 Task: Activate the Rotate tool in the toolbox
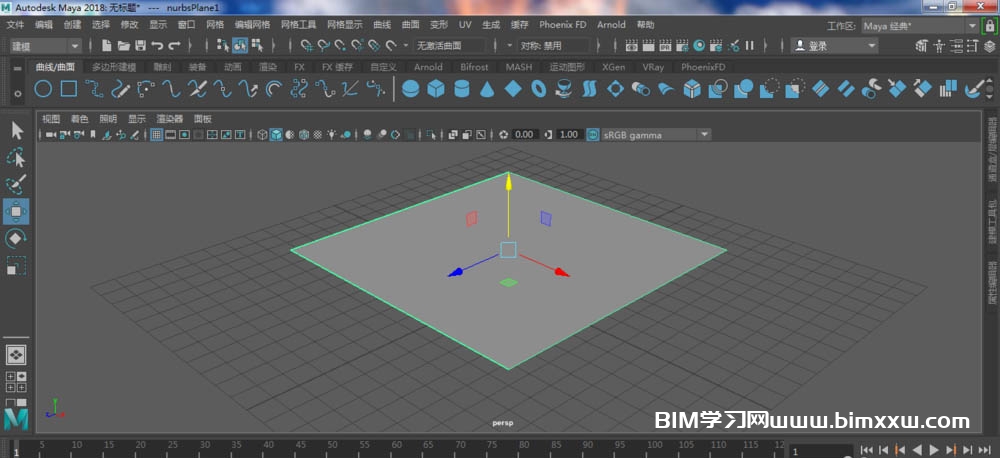(16, 238)
